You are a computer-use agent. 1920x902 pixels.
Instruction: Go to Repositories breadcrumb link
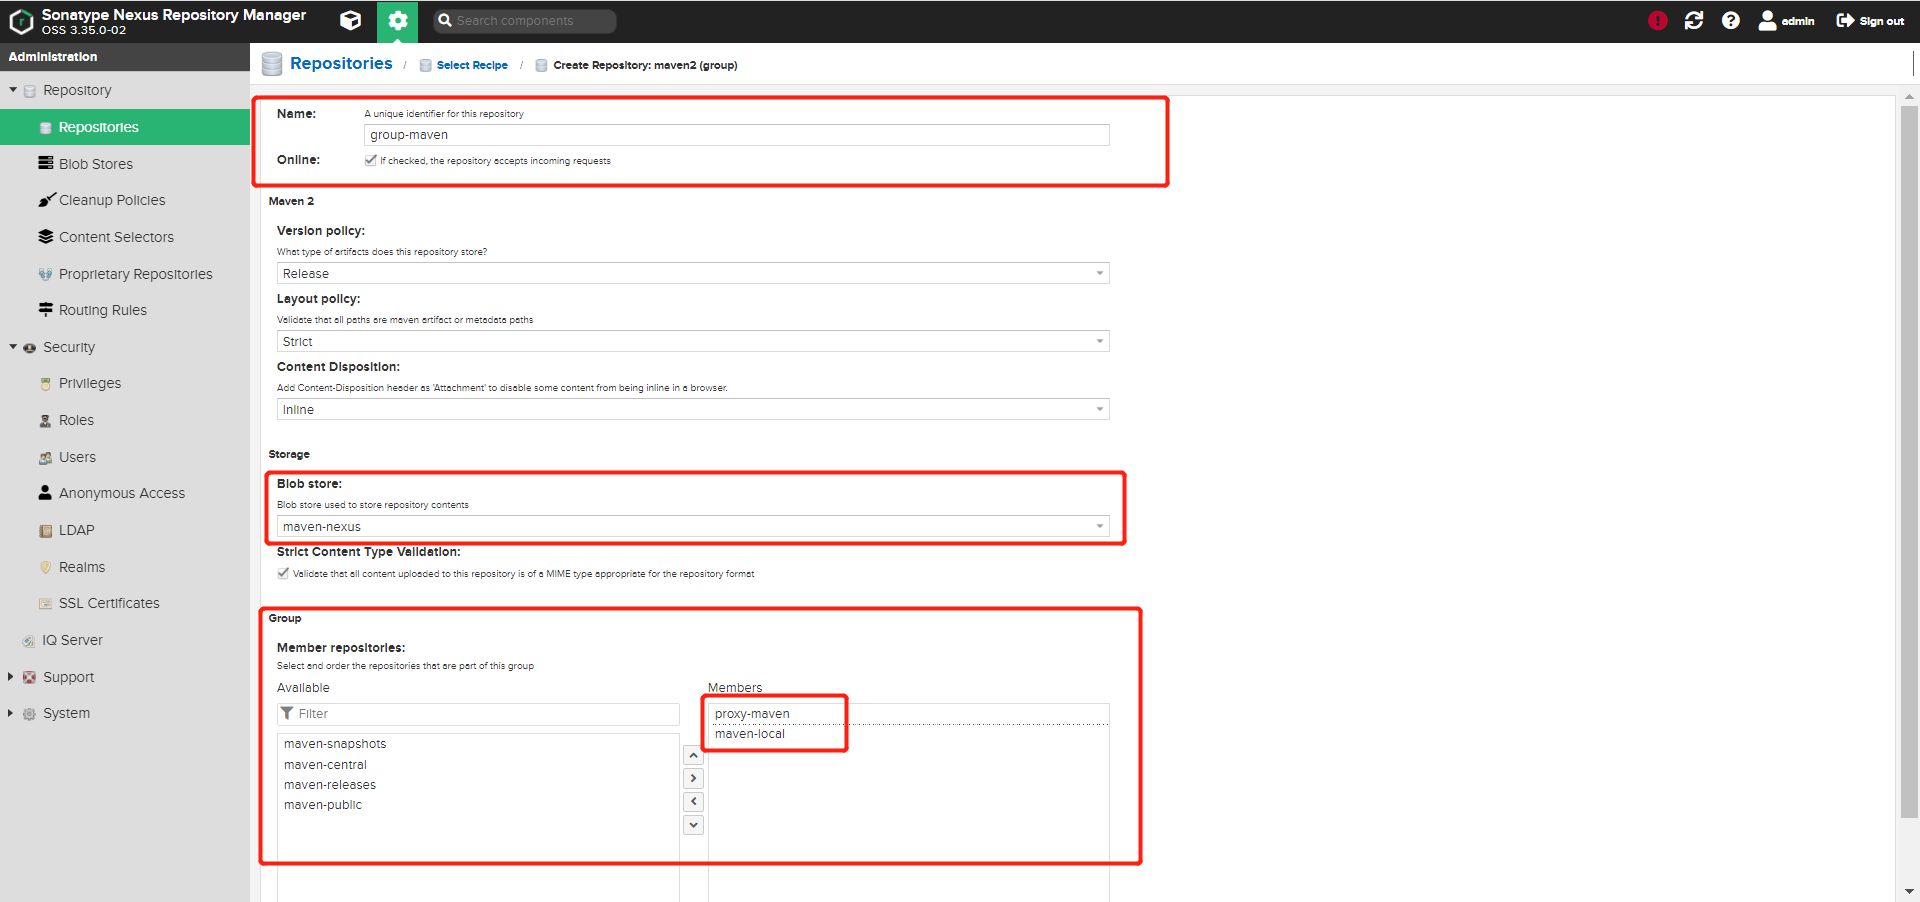(x=341, y=63)
